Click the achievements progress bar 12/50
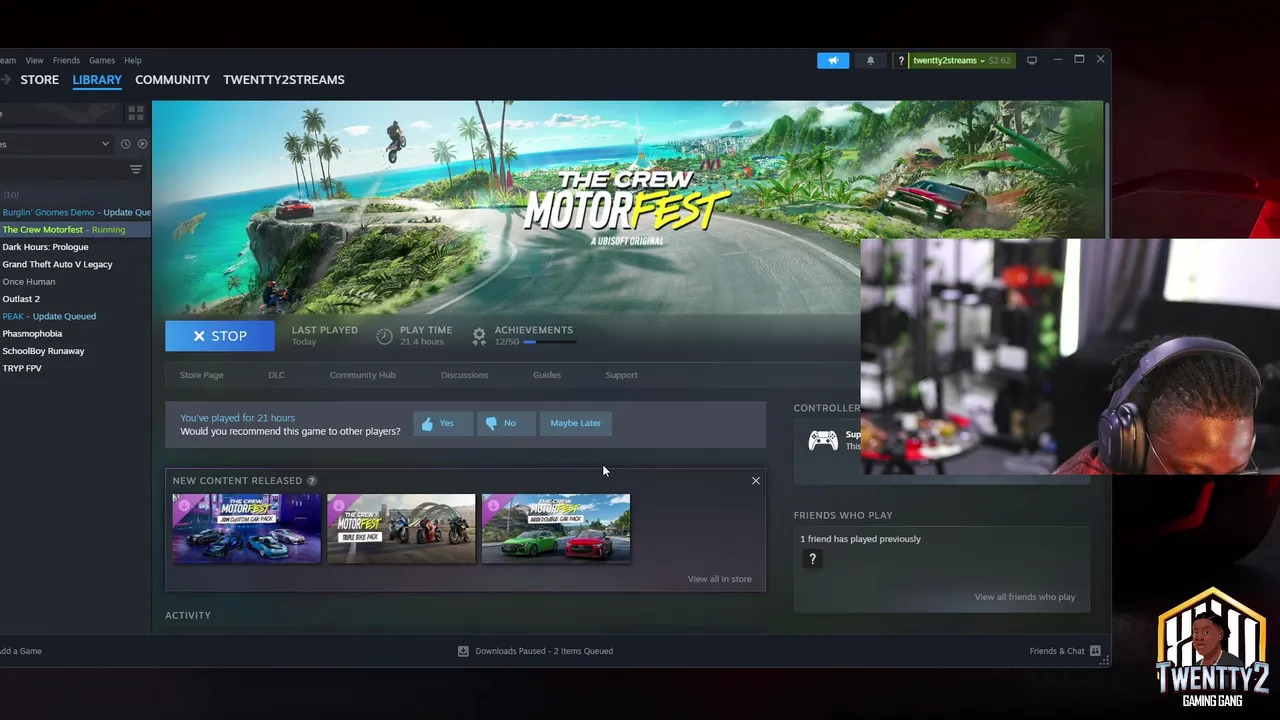 coord(549,342)
